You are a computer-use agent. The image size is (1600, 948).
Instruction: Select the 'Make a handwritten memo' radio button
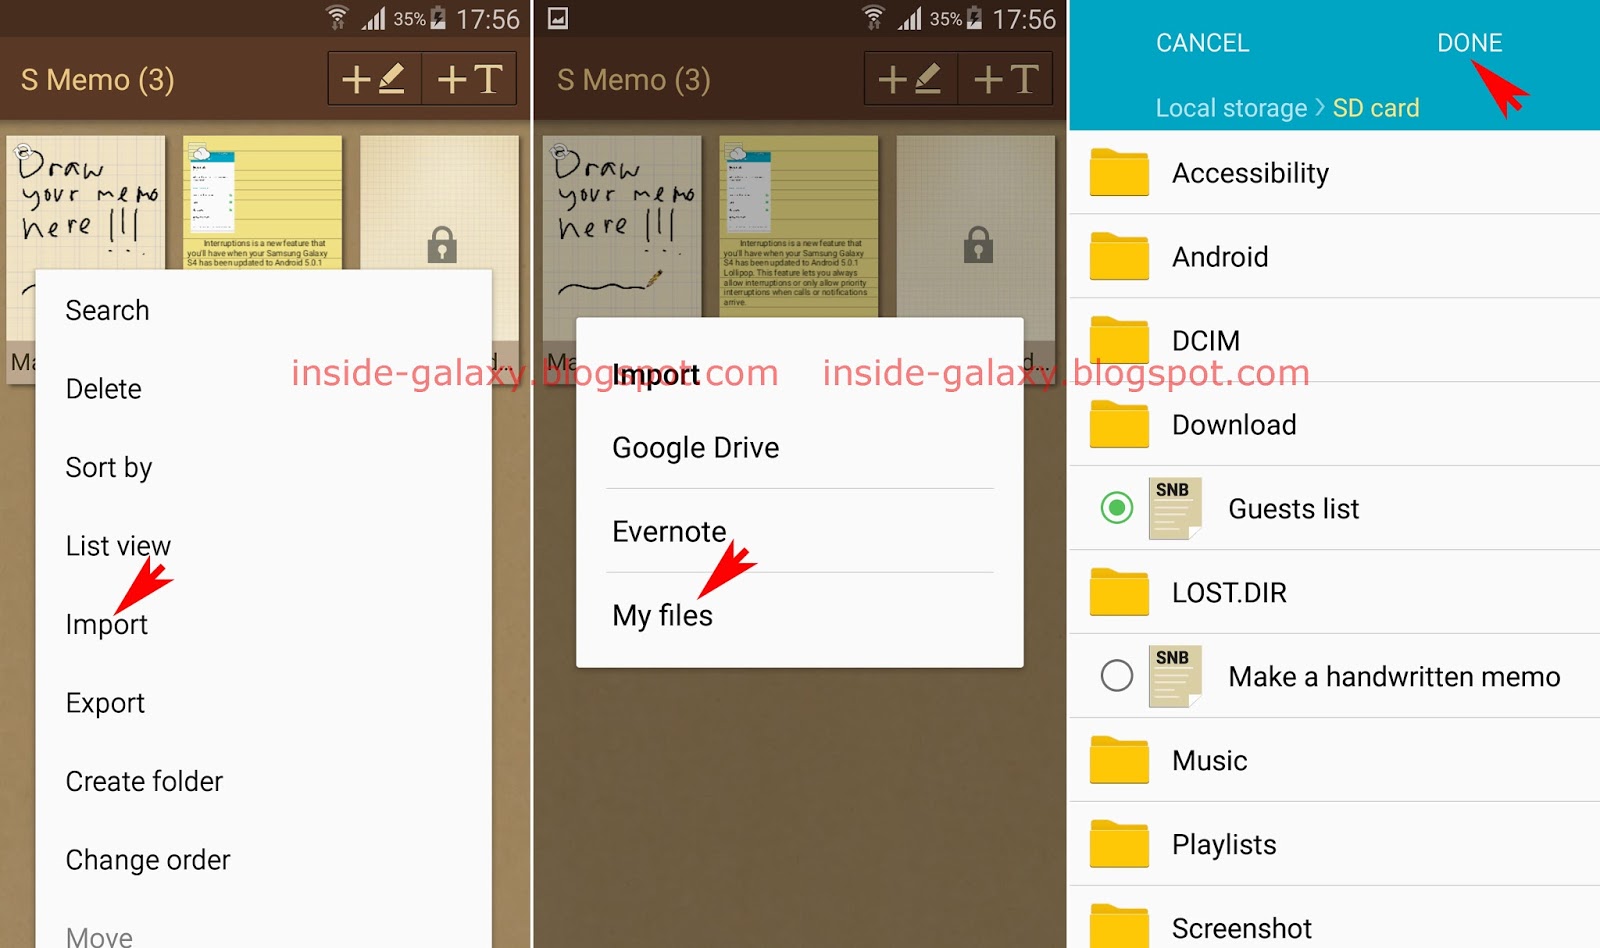click(x=1117, y=676)
